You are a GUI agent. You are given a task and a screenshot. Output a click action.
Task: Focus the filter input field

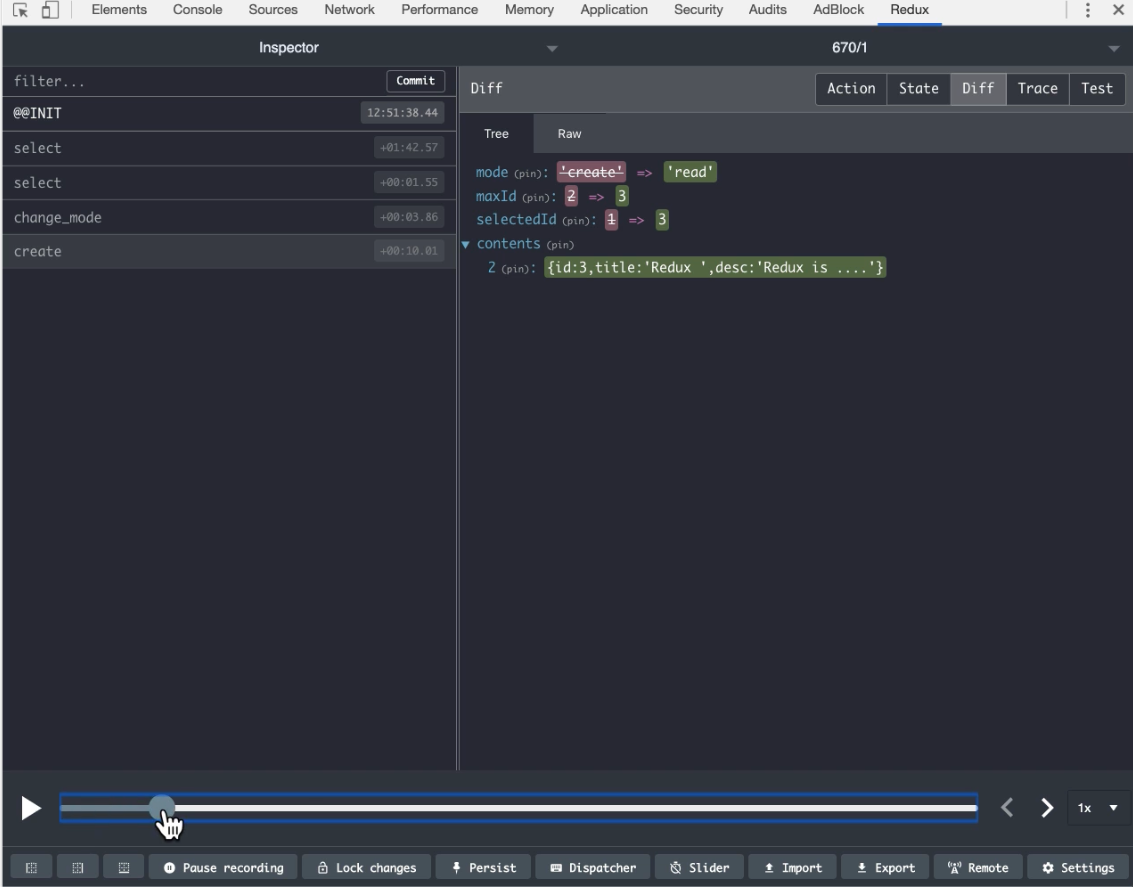click(195, 81)
